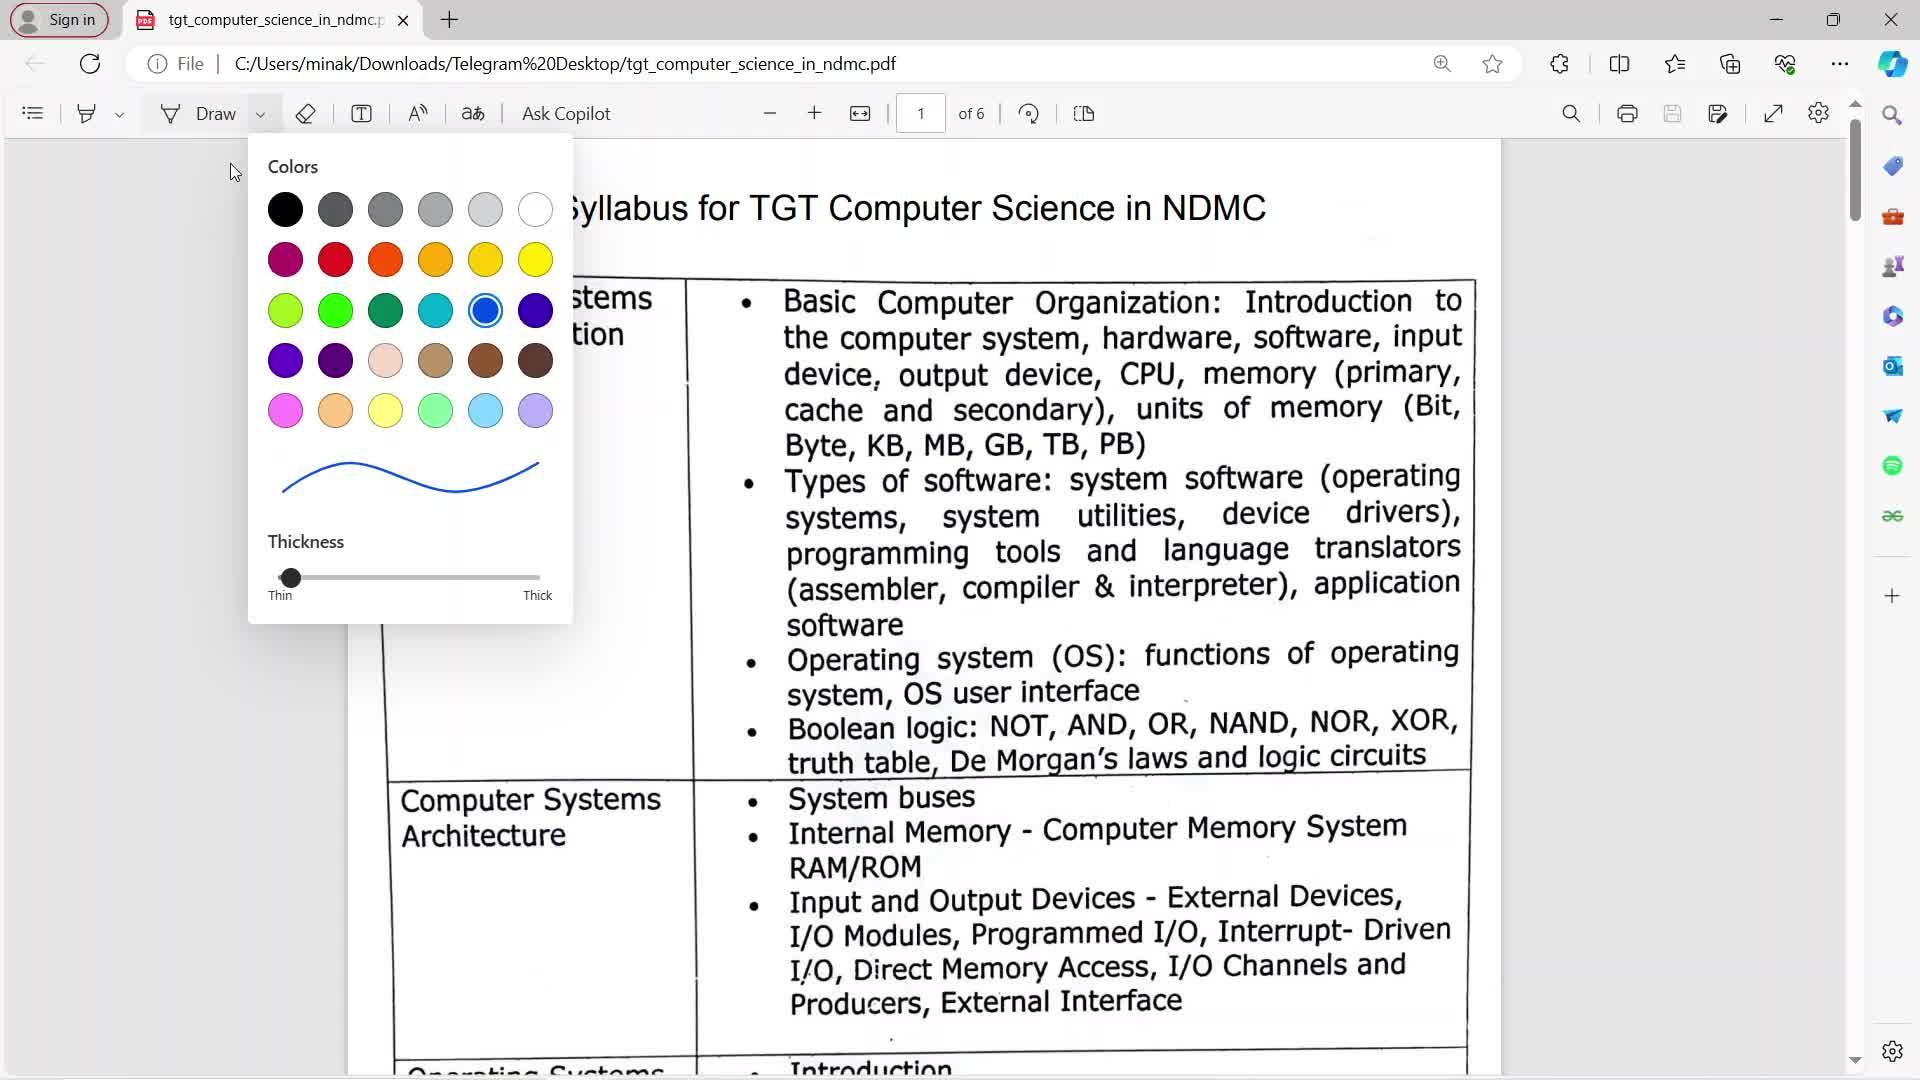Select the Erase tool
Screen dimensions: 1920x1080
coord(306,114)
